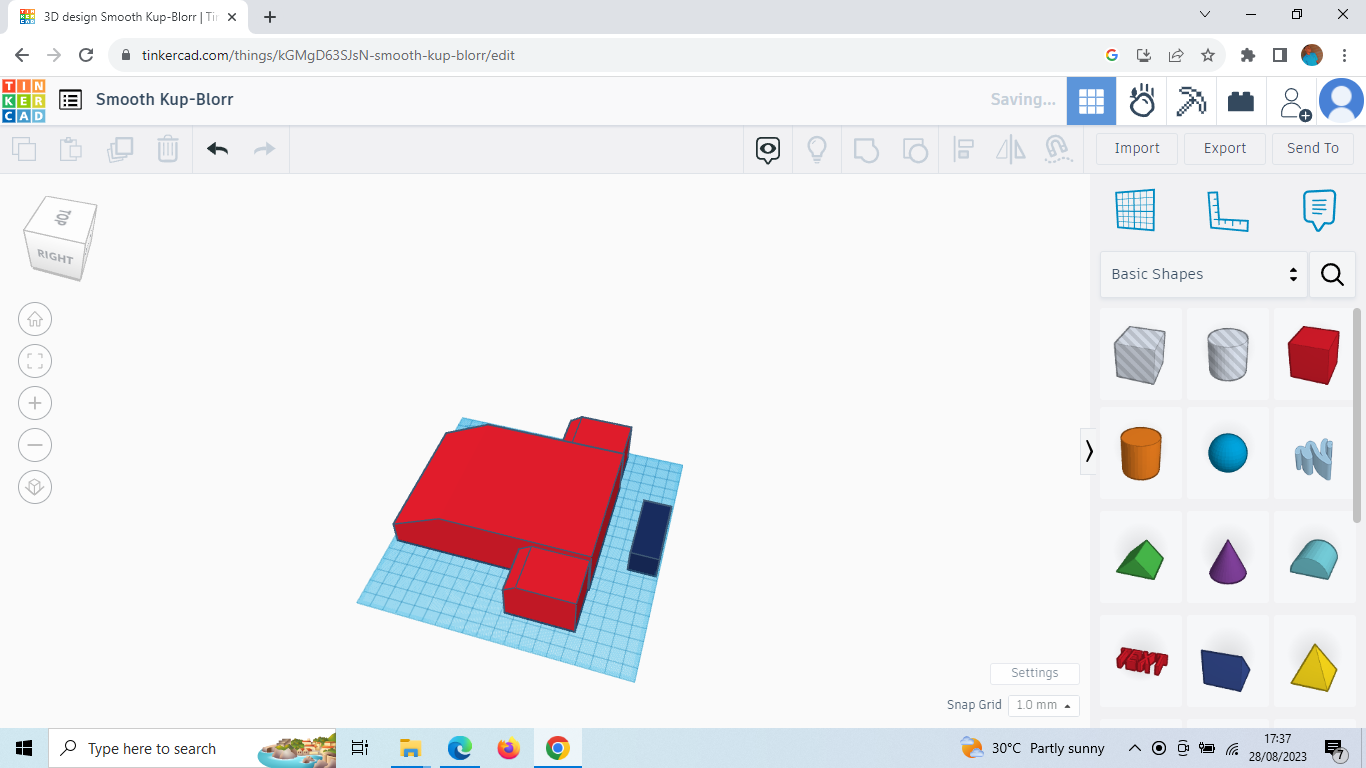Open the Notes tool icon
1366x768 pixels.
[1318, 210]
